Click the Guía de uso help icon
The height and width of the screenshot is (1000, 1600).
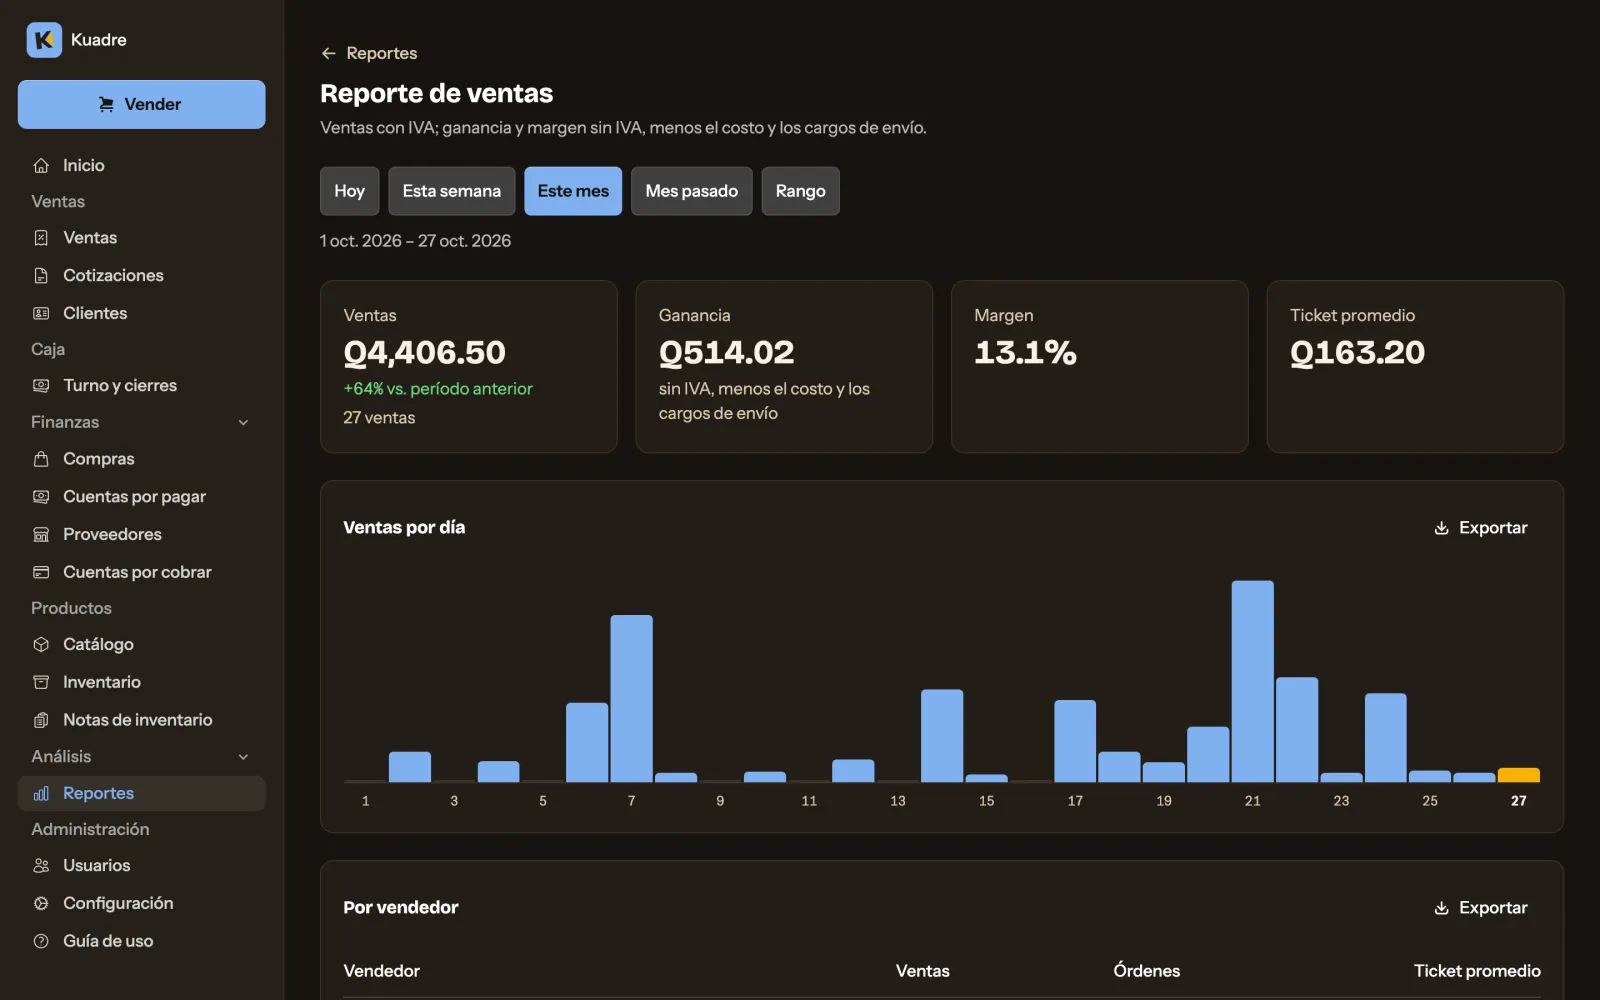tap(41, 941)
